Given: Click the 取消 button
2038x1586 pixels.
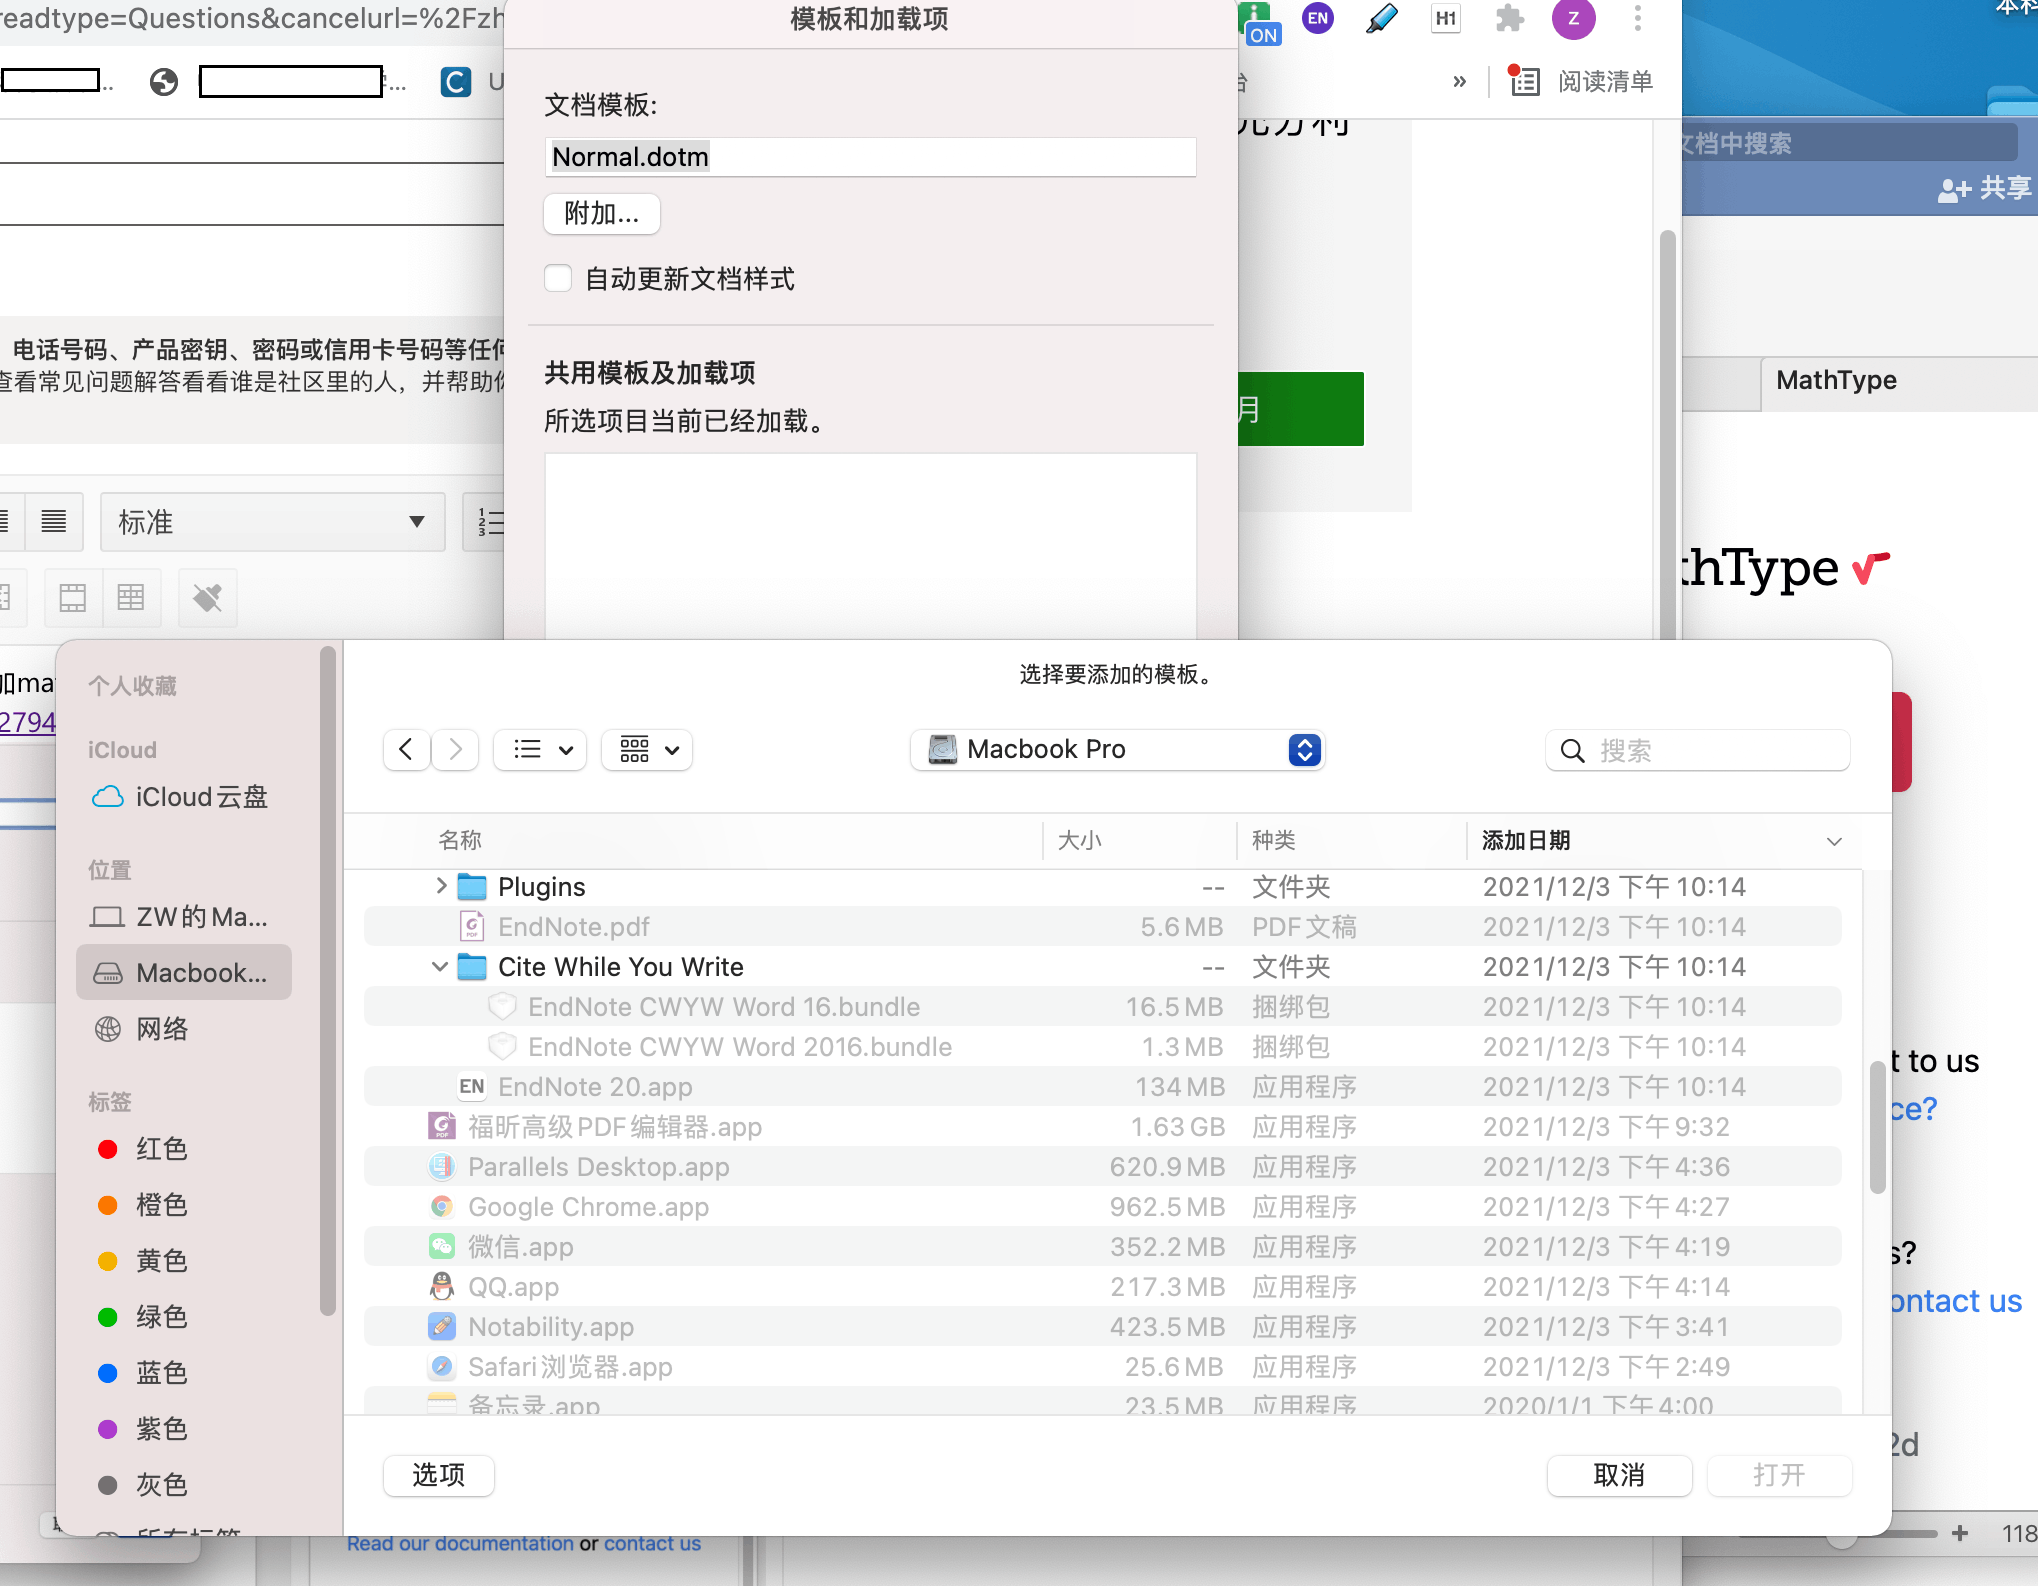Looking at the screenshot, I should coord(1619,1475).
